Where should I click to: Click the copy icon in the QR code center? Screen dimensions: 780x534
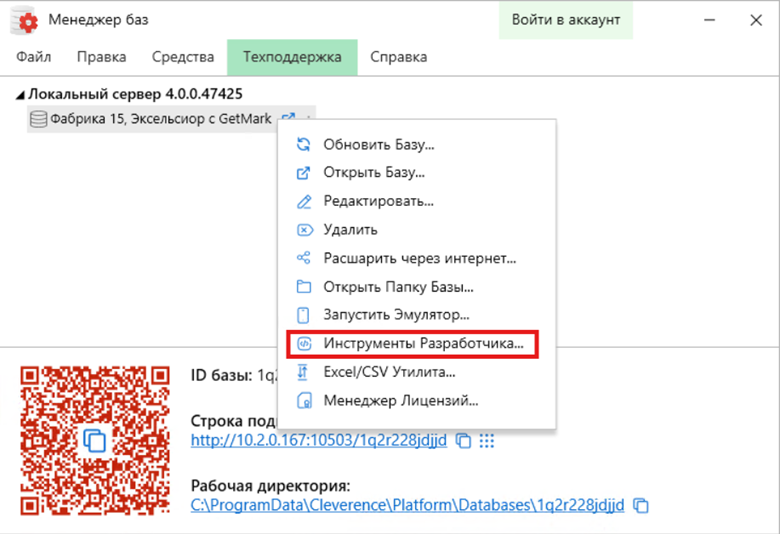tap(95, 440)
